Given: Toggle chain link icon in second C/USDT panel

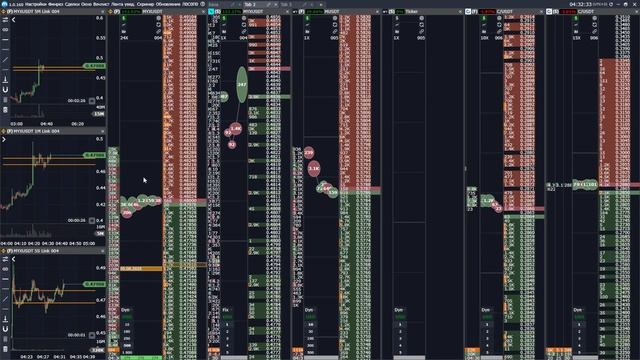Looking at the screenshot, I should tap(594, 31).
